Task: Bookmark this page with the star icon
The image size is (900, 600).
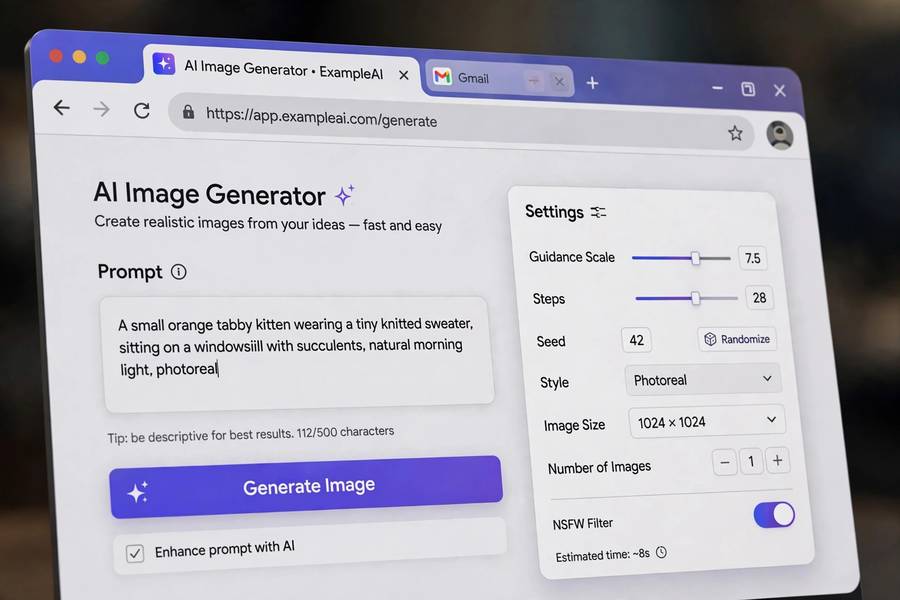Action: pyautogui.click(x=735, y=133)
